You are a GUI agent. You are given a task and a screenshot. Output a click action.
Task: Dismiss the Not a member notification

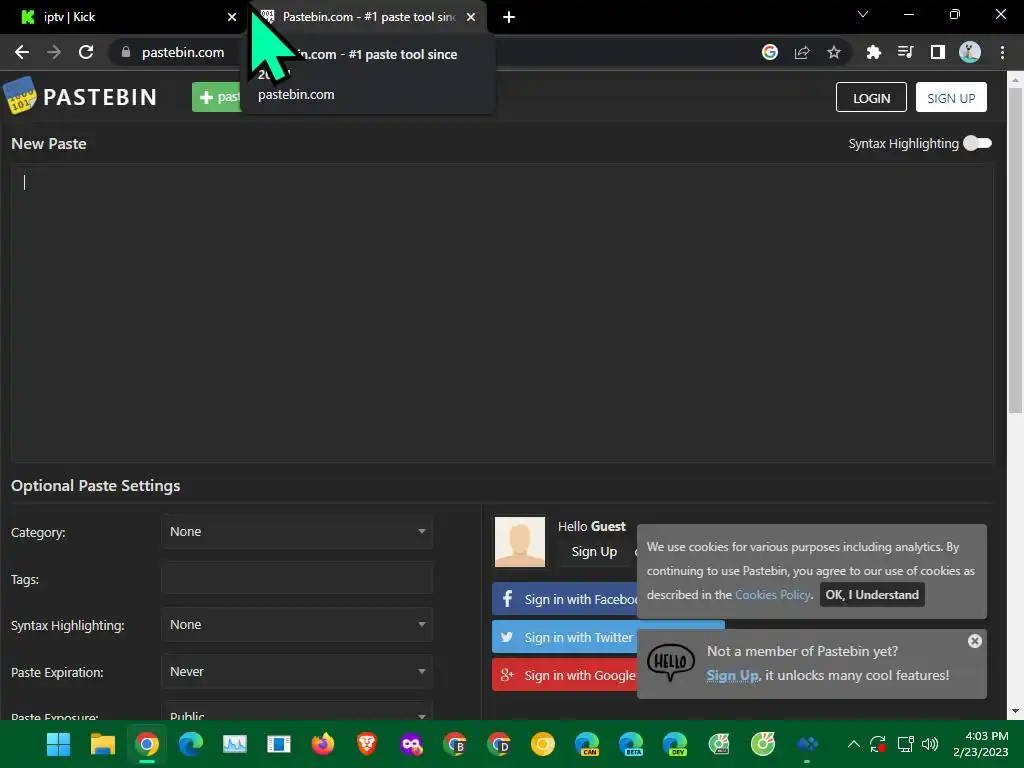tap(974, 641)
